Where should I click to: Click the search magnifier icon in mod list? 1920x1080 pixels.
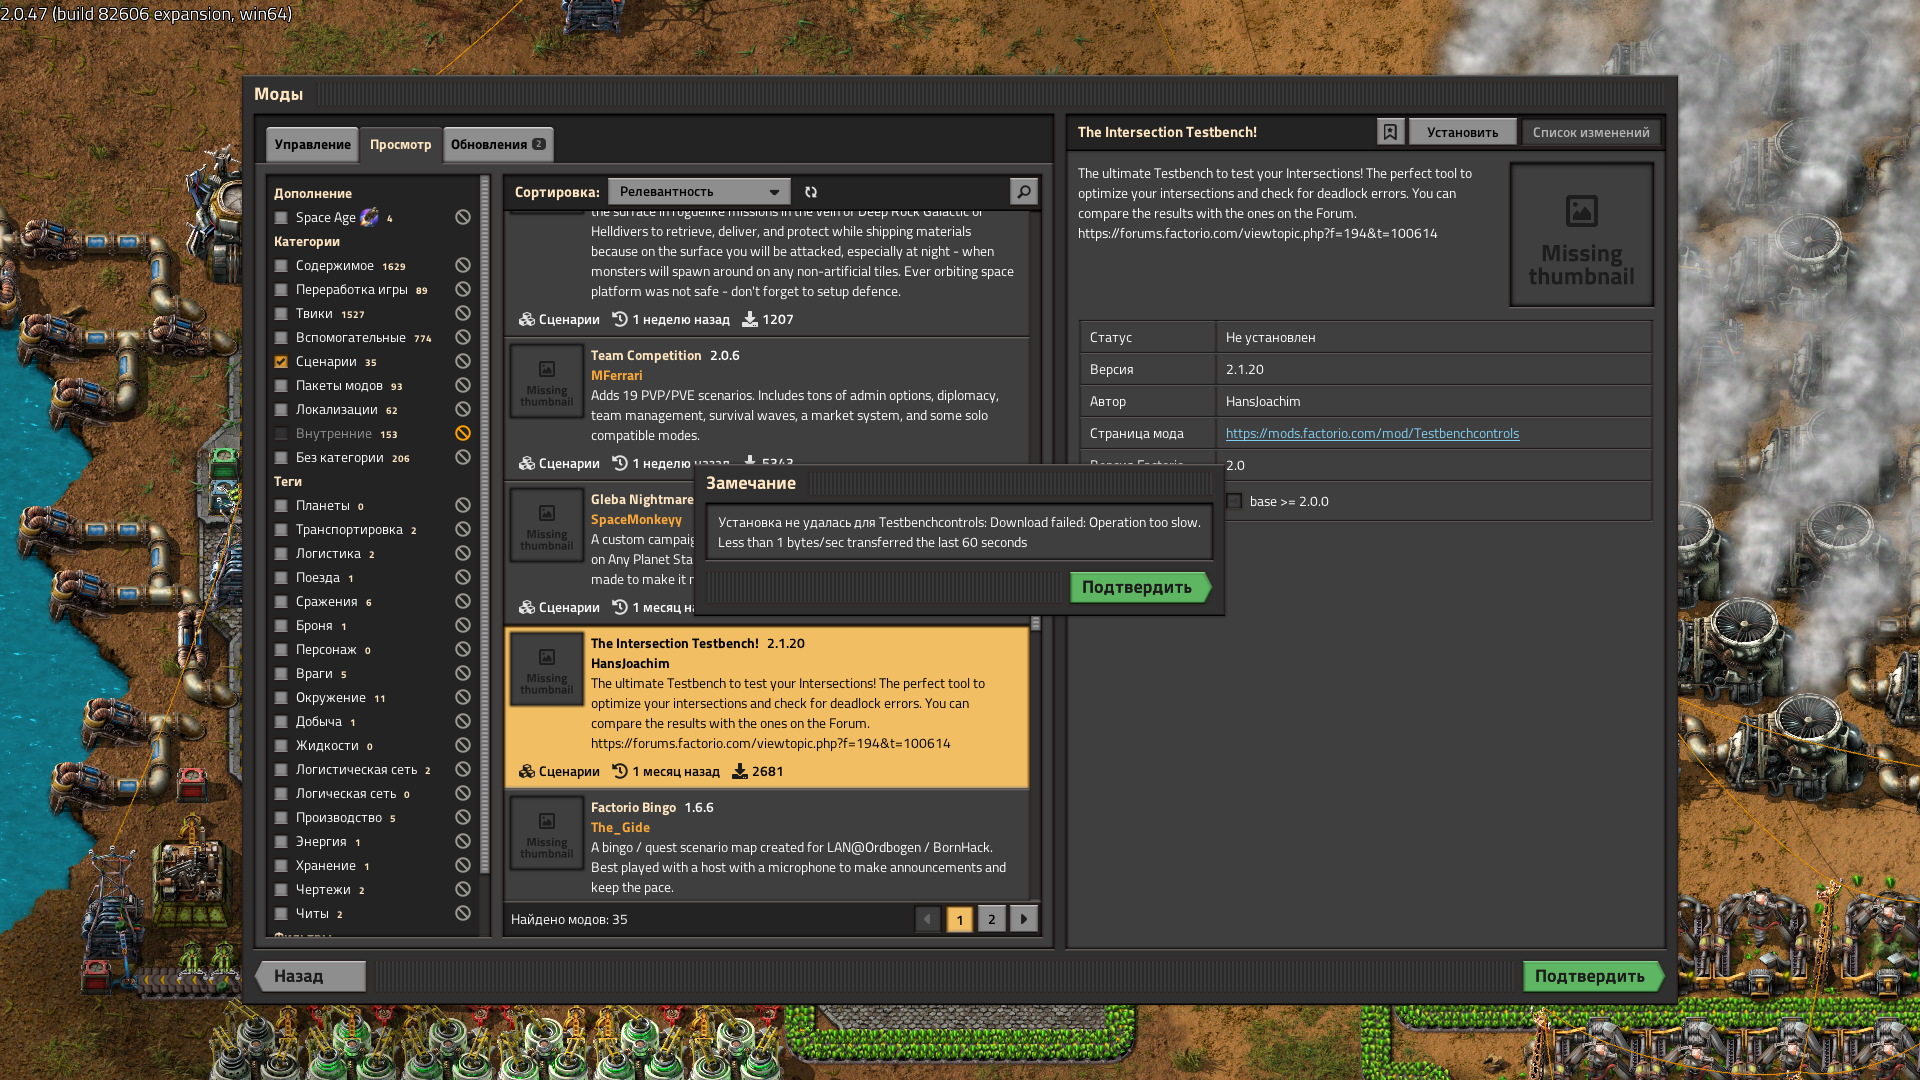coord(1023,191)
